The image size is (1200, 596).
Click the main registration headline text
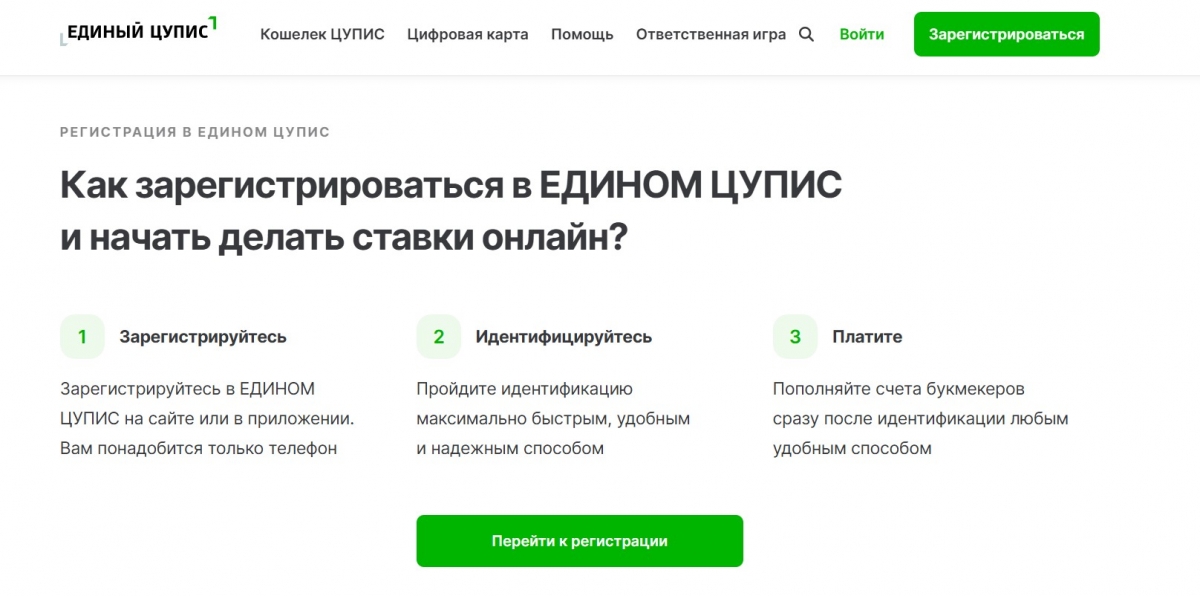pos(451,212)
